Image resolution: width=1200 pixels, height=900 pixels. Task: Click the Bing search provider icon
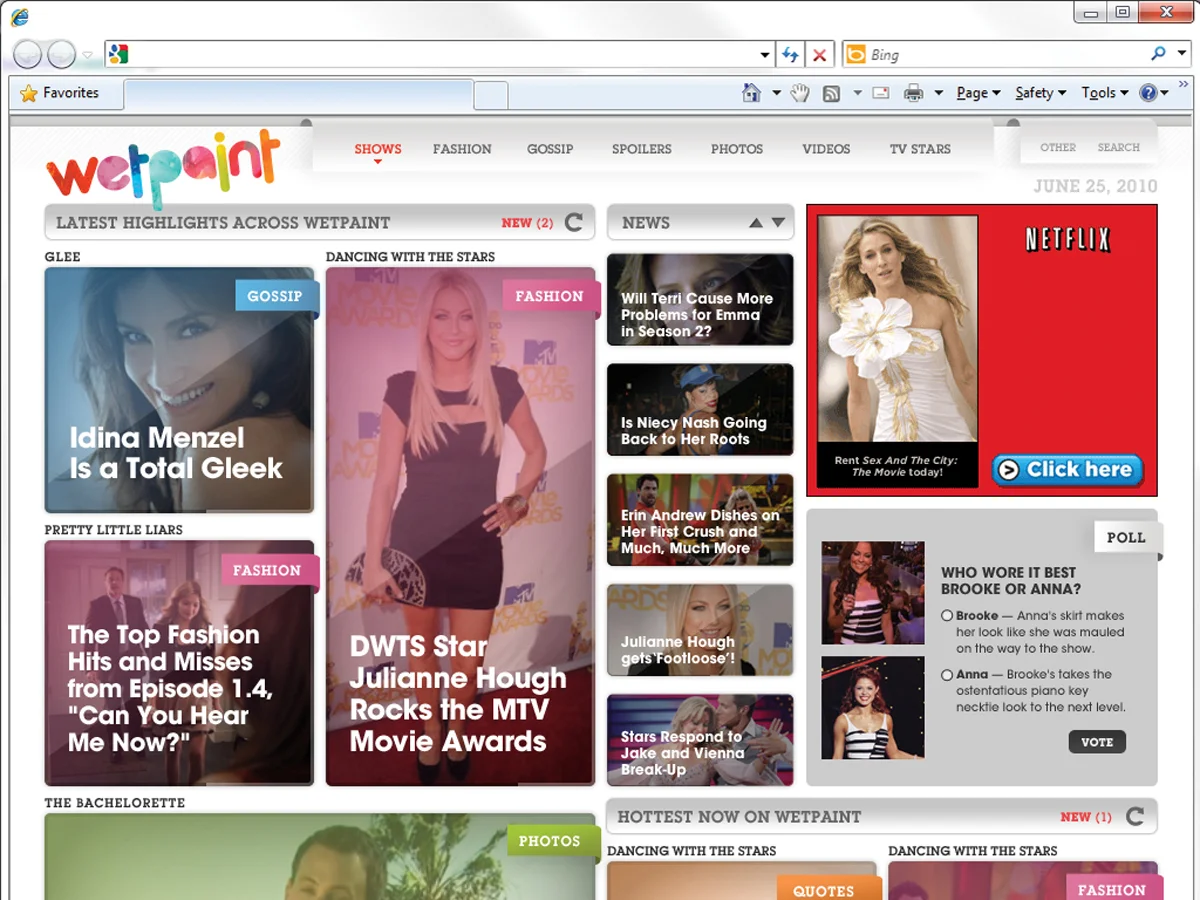point(856,55)
